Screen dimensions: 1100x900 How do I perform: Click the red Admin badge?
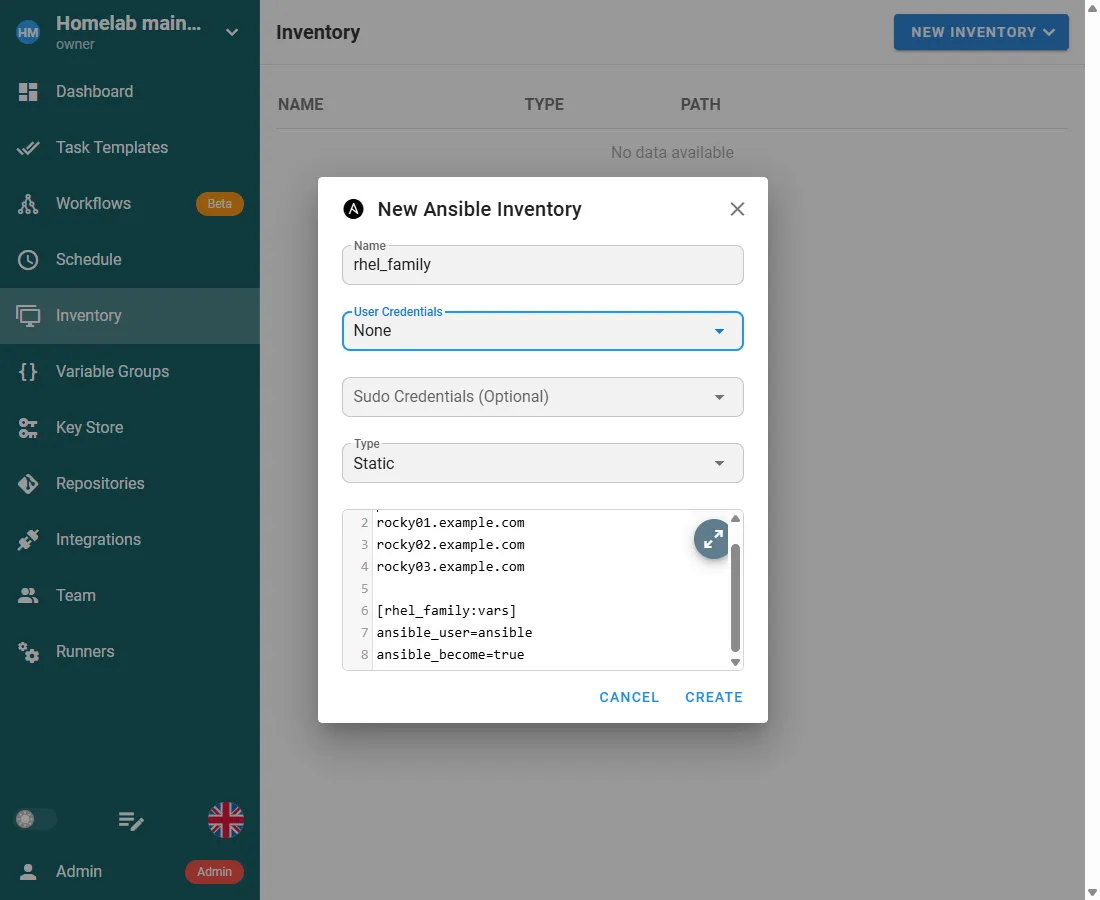tap(214, 872)
